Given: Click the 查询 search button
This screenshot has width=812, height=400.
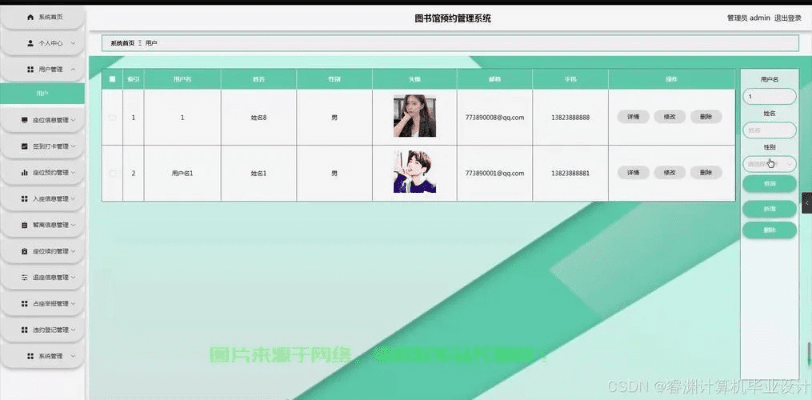Looking at the screenshot, I should pos(769,184).
